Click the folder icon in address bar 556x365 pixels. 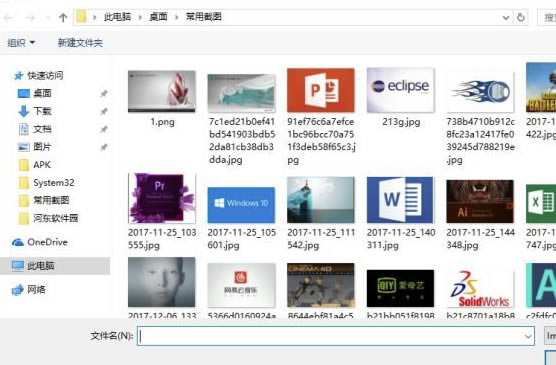pyautogui.click(x=82, y=17)
